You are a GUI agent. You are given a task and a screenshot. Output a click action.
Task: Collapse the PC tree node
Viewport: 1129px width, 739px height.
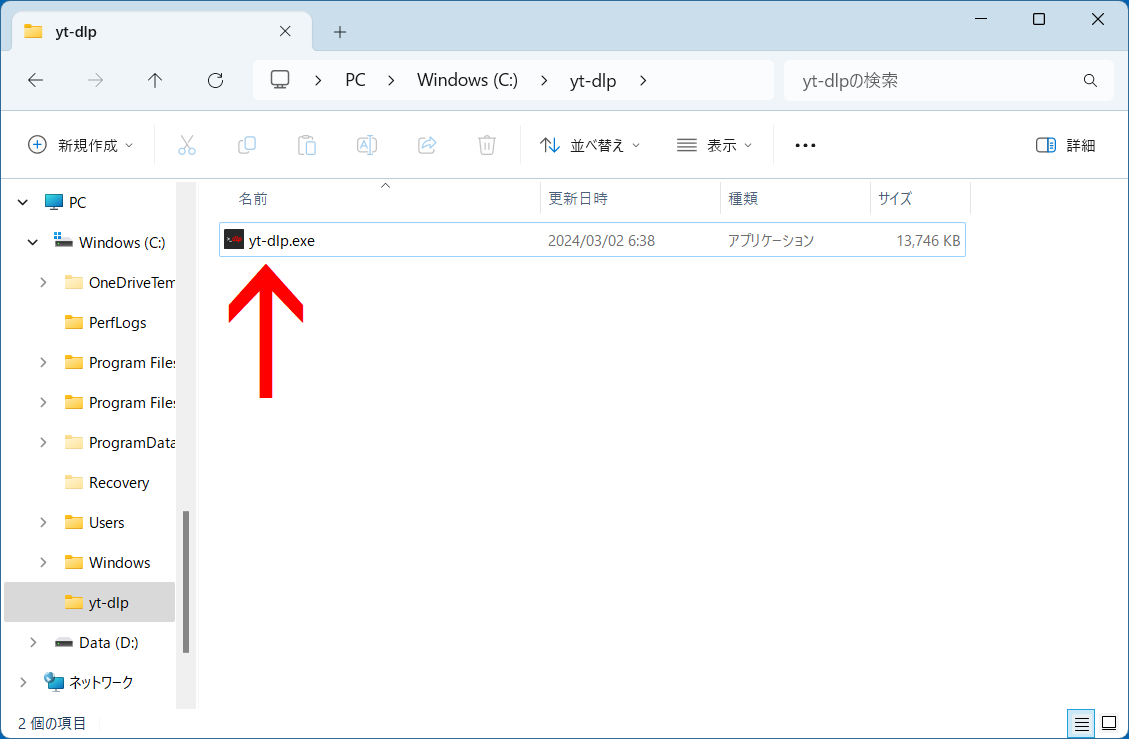pos(23,202)
